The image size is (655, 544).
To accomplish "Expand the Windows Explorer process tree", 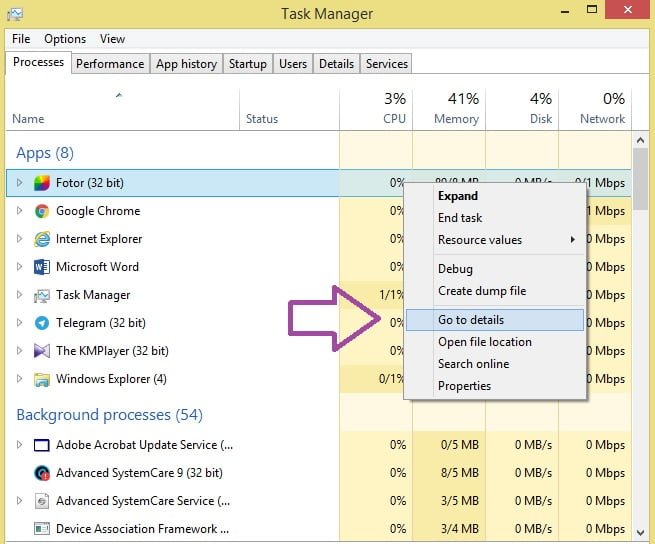I will point(19,379).
